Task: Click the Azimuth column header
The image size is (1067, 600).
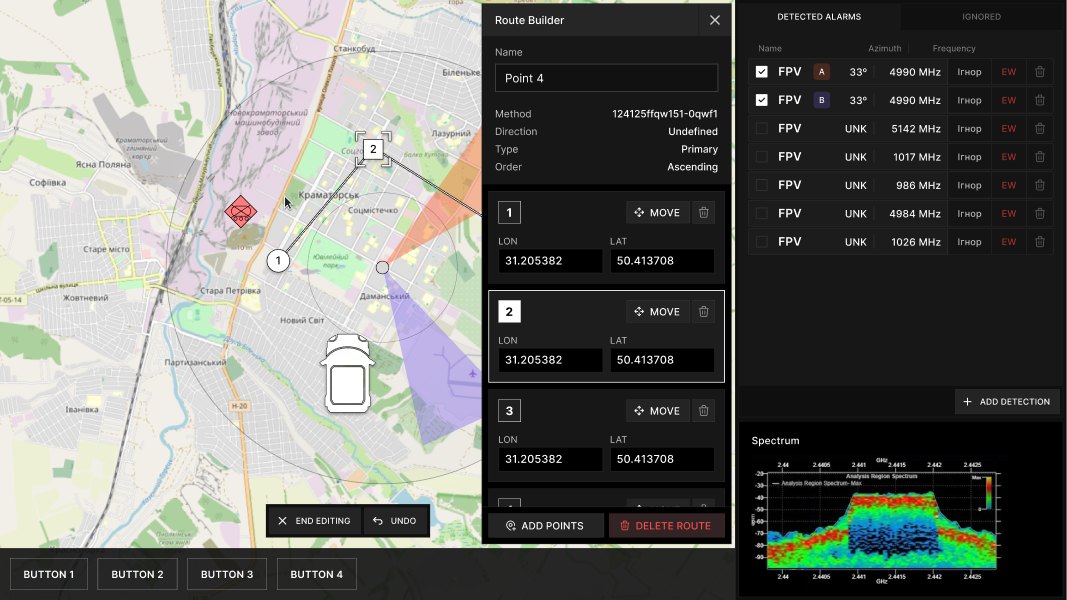Action: [x=884, y=48]
